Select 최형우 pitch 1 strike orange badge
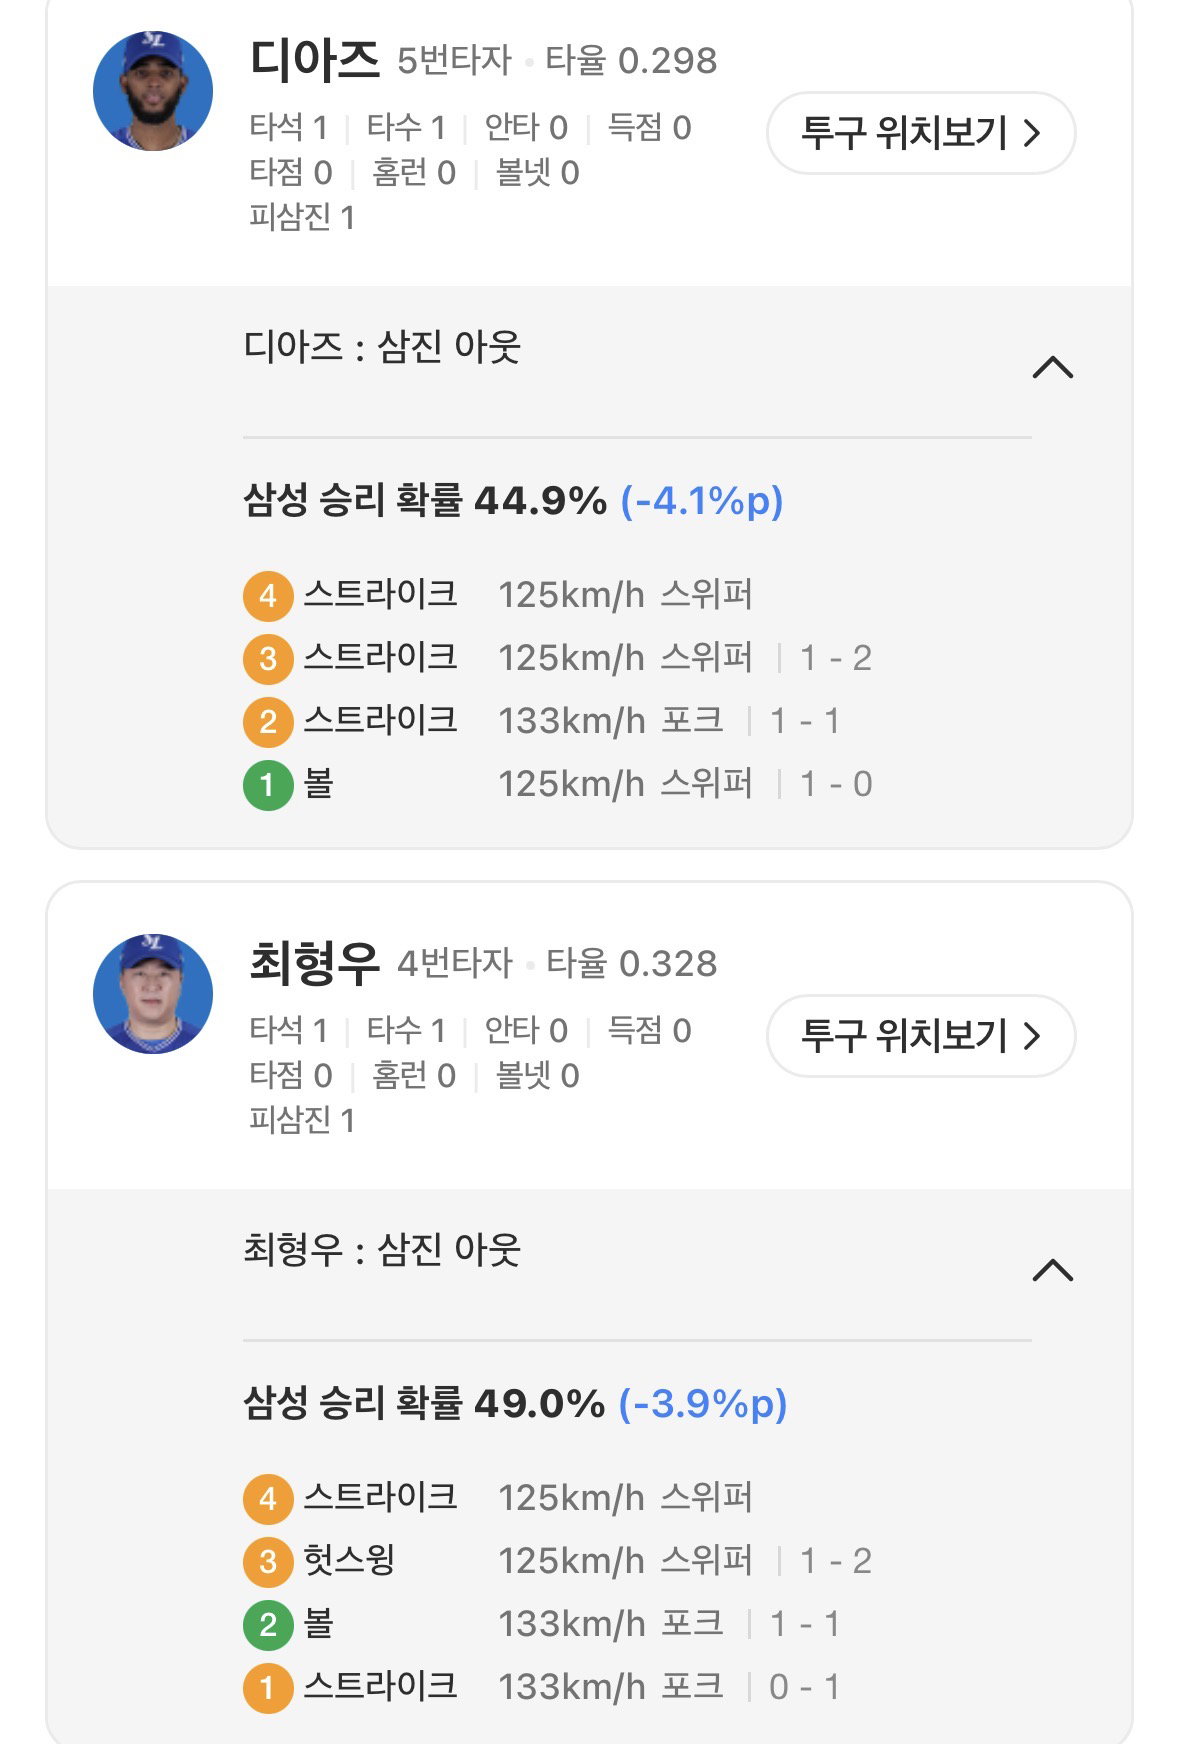This screenshot has width=1179, height=1744. click(268, 1688)
